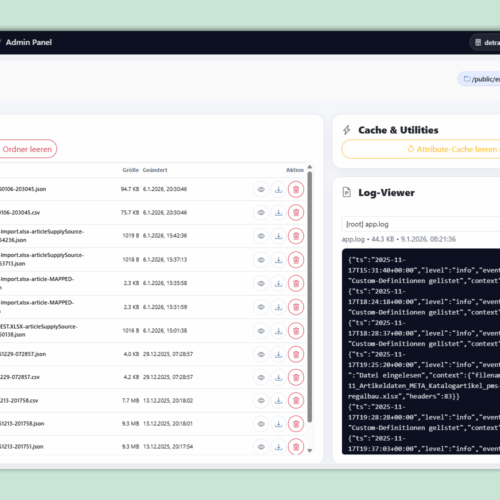The height and width of the screenshot is (500, 500).
Task: Click the 1019 B size cell
Action: pyautogui.click(x=131, y=236)
